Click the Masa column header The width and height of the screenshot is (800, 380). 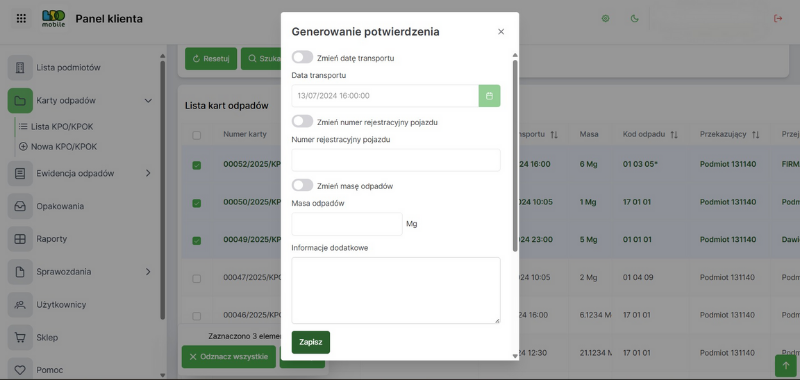(589, 134)
